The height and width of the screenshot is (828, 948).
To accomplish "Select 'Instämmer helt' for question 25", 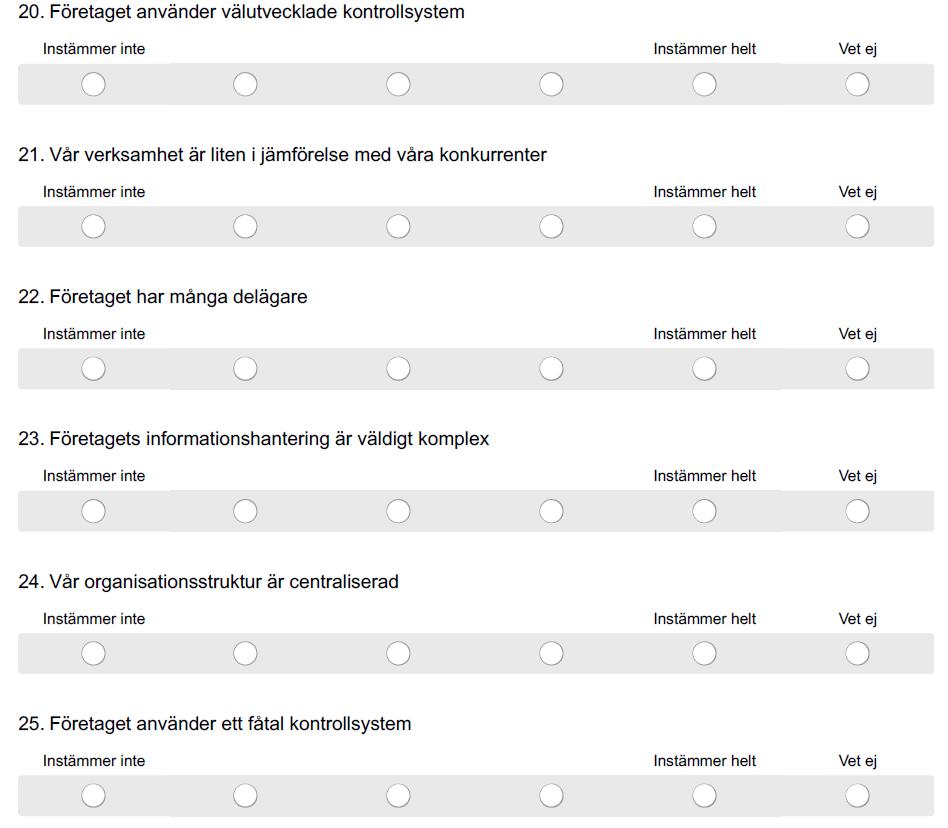I will click(x=704, y=795).
